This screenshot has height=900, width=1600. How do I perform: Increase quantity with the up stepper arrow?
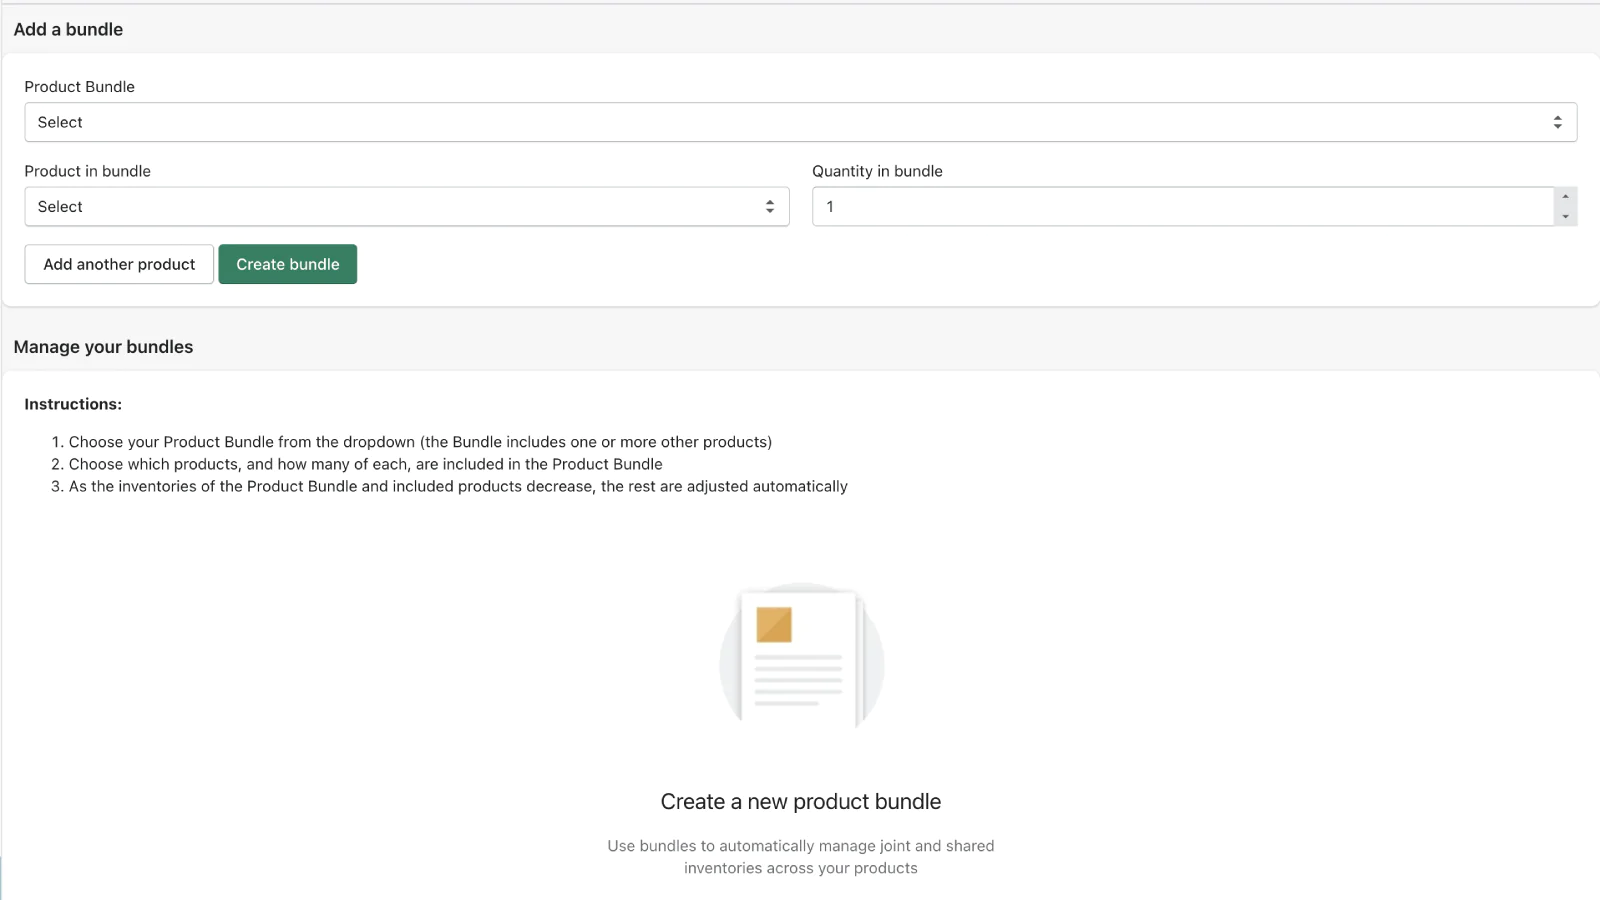[1565, 197]
